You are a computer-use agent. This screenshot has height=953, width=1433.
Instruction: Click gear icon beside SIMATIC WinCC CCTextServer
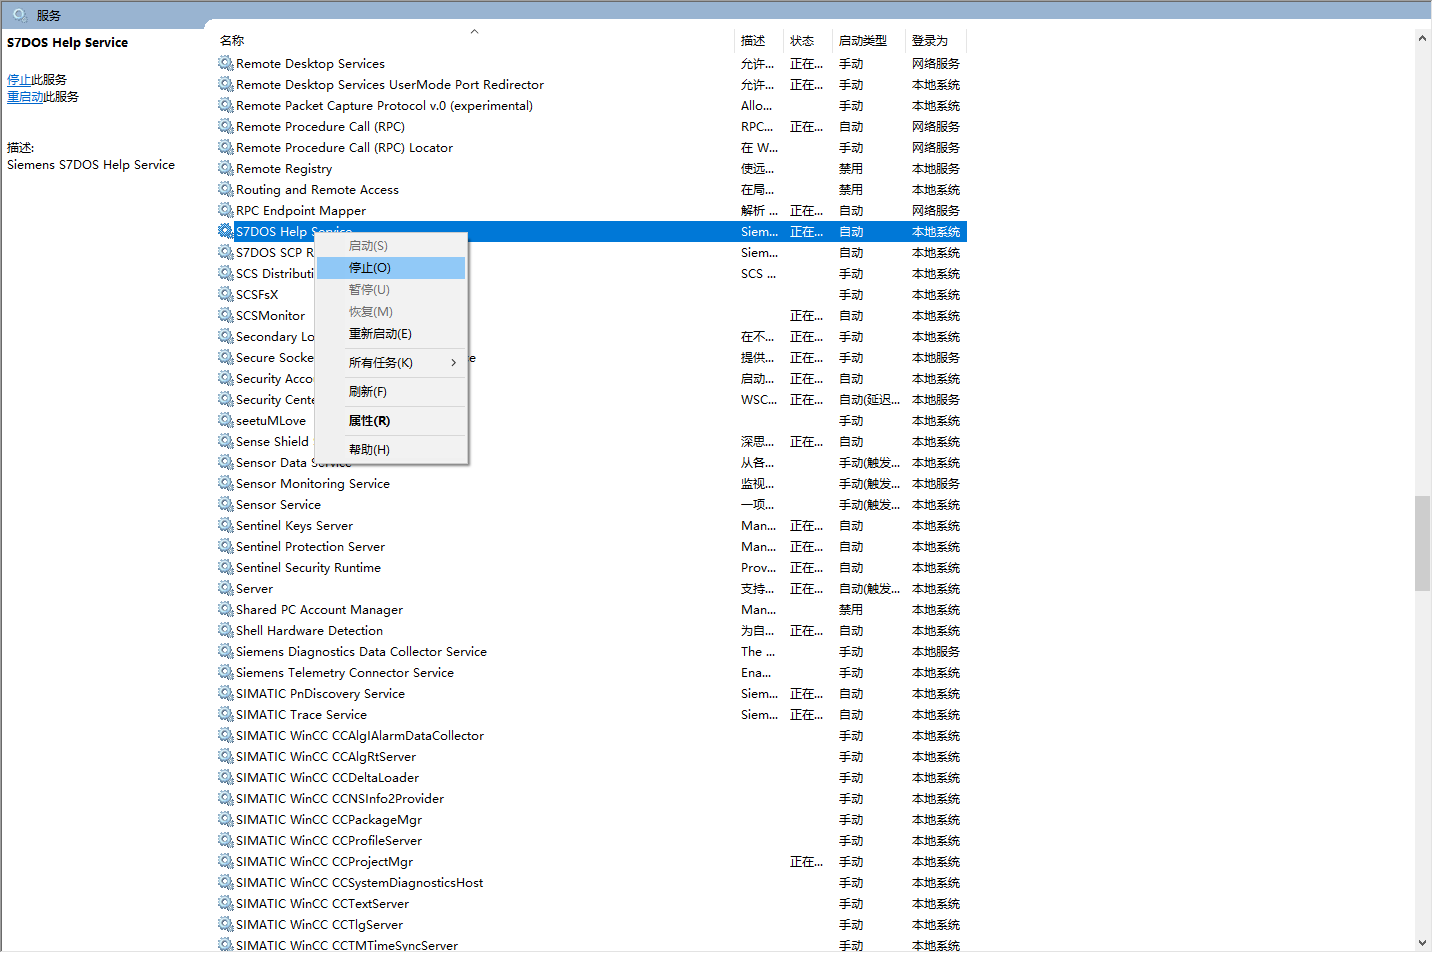click(226, 903)
